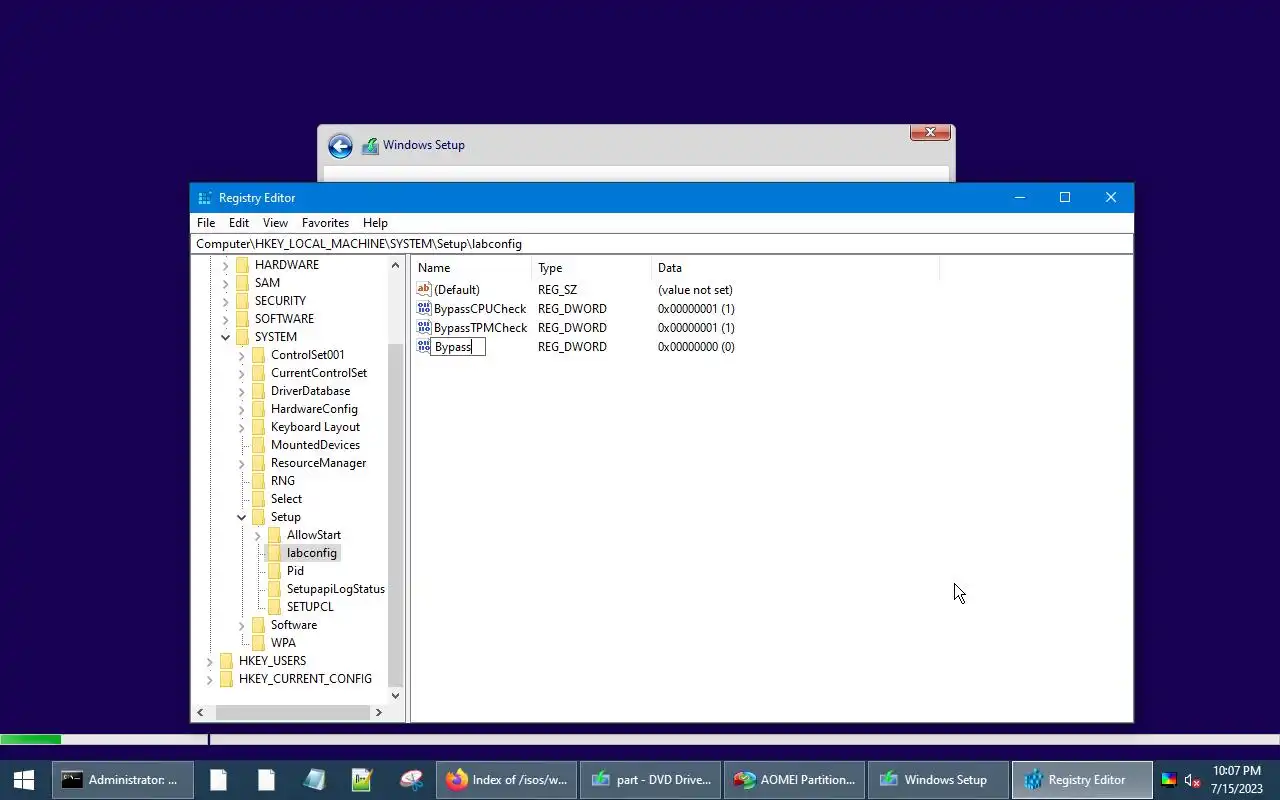Click the HARDWARE folder icon
The height and width of the screenshot is (800, 1280).
coord(242,265)
